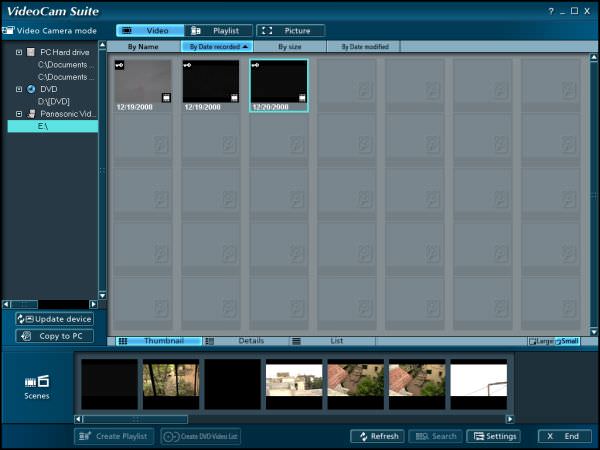
Task: Switch to List view
Action: pos(332,341)
